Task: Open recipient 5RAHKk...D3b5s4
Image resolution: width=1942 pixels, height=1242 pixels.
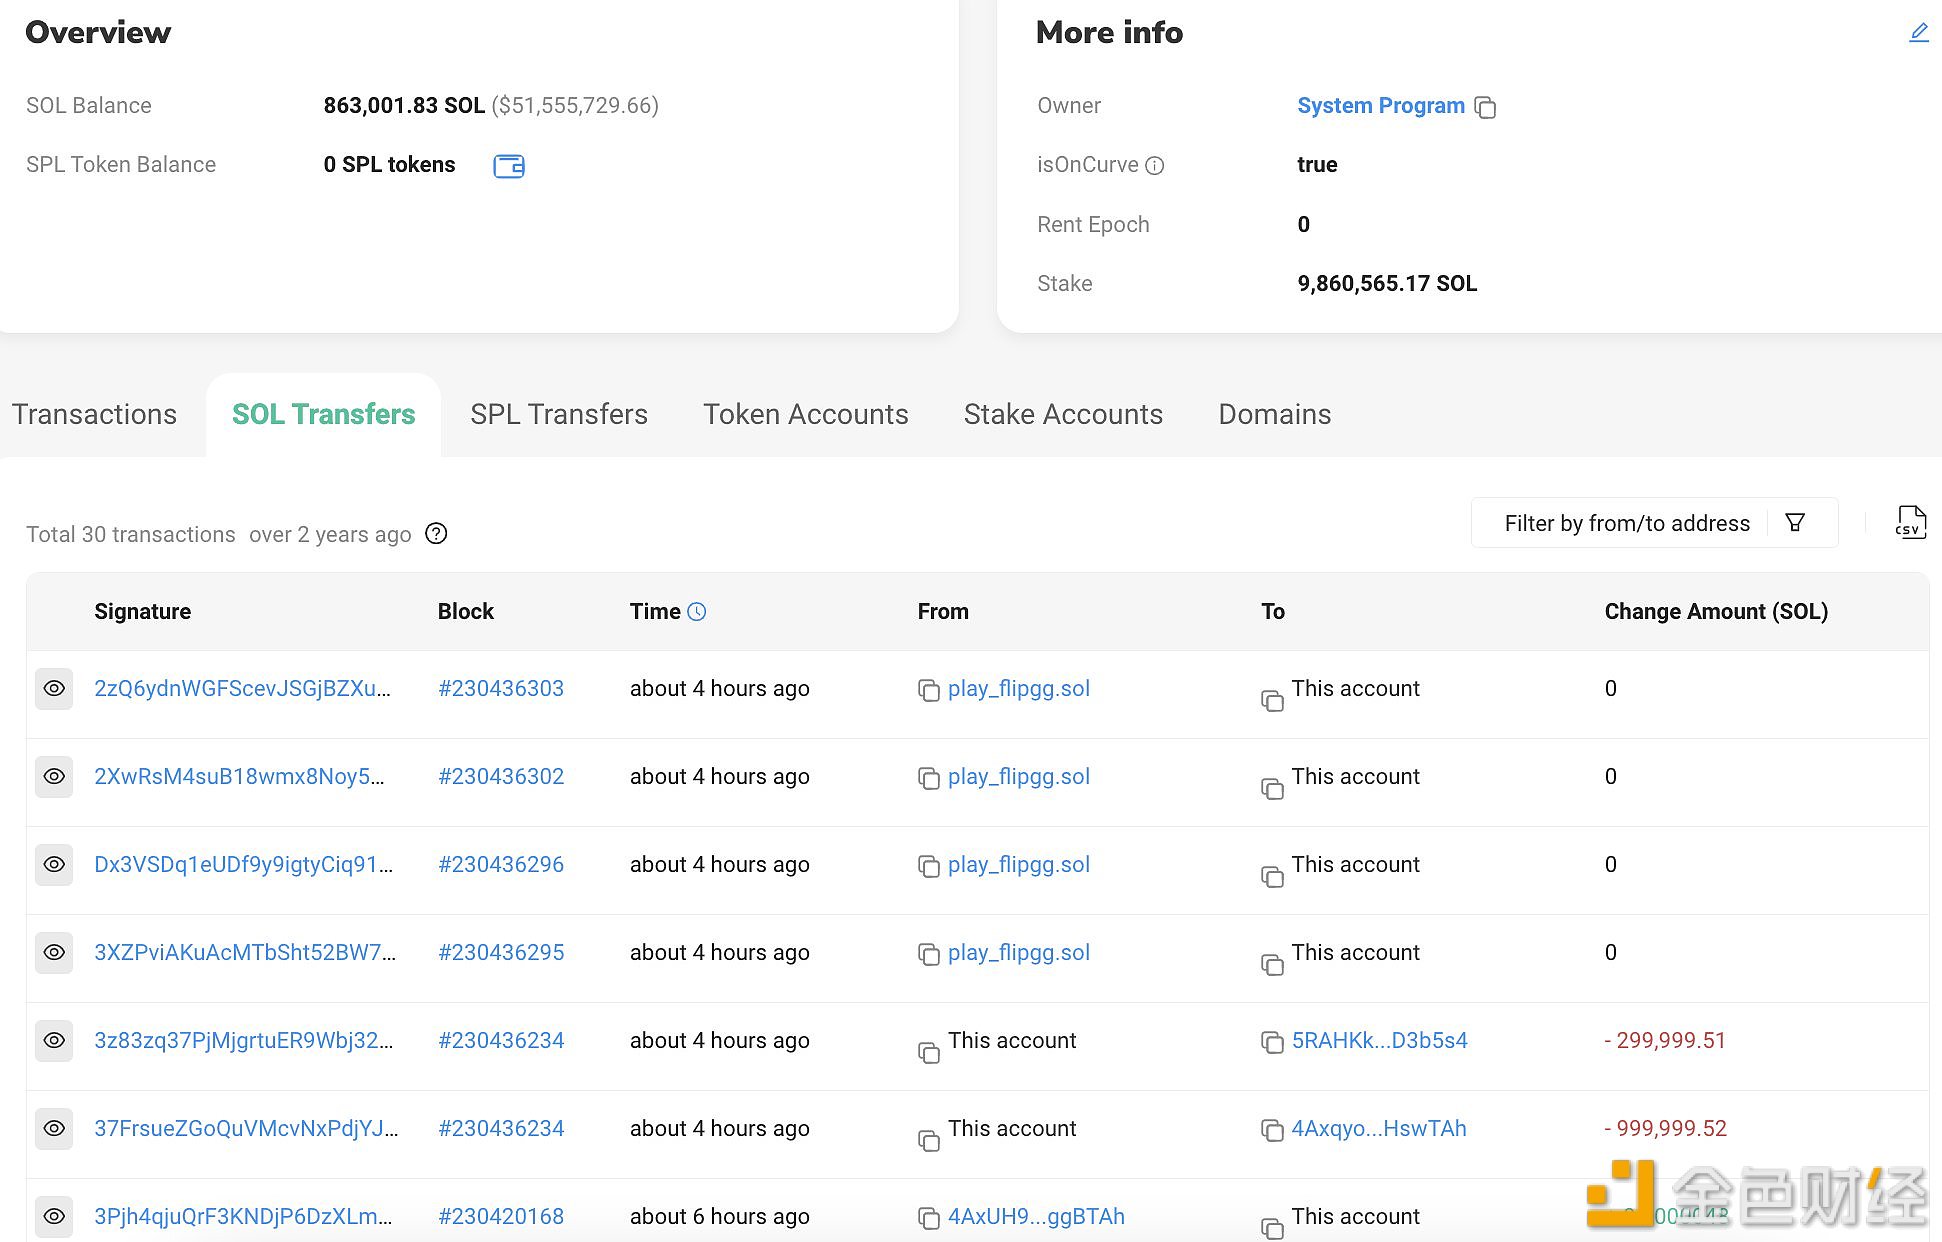Action: (x=1379, y=1041)
